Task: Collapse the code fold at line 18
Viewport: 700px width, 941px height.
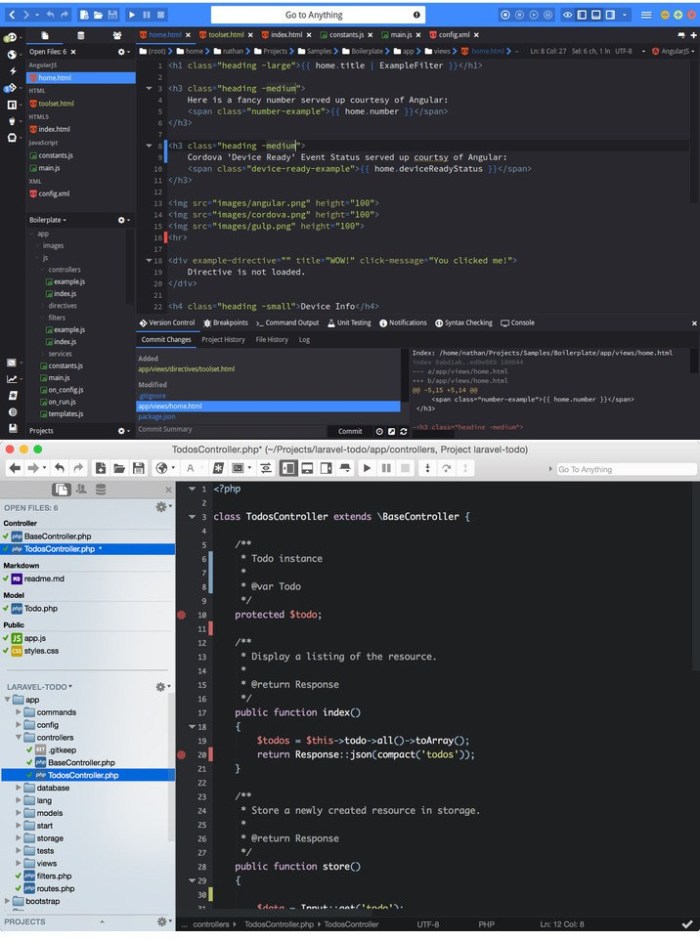Action: click(x=192, y=727)
